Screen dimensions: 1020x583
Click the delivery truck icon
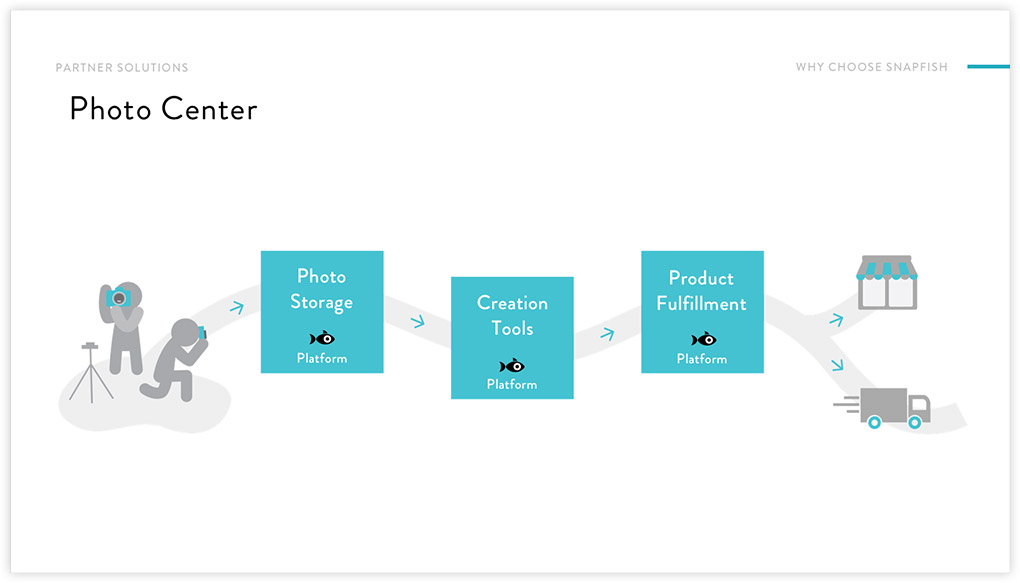tap(882, 408)
